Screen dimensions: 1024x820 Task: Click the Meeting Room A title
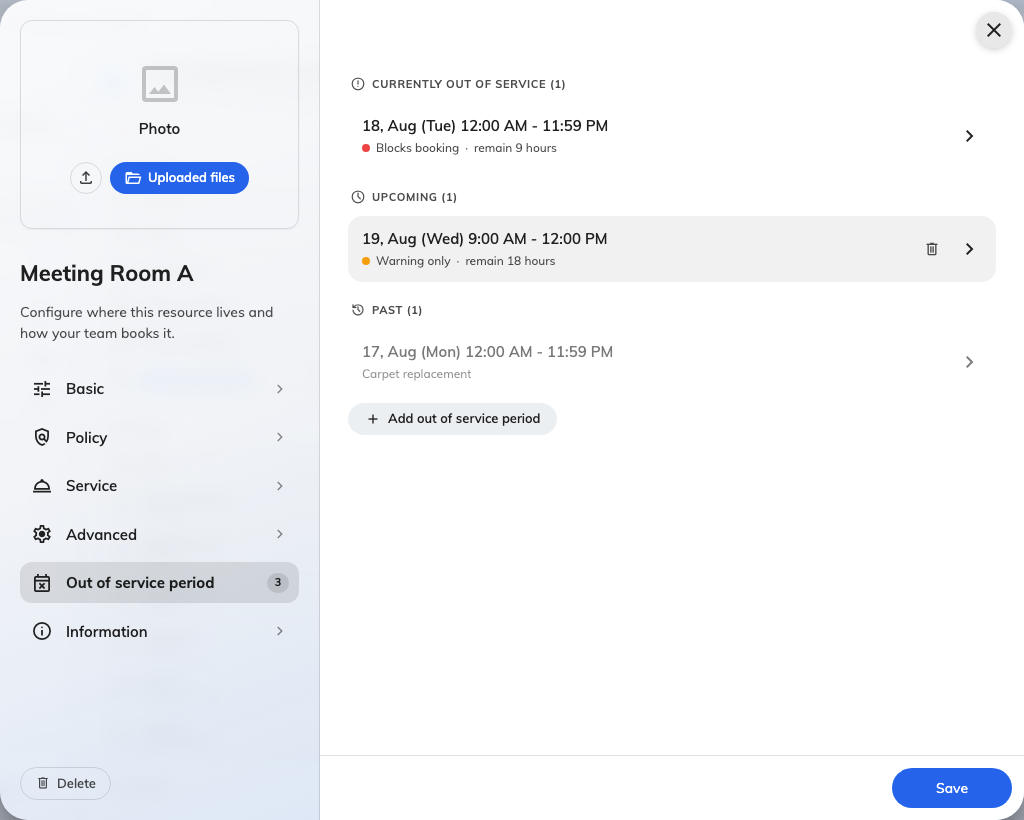click(x=107, y=274)
